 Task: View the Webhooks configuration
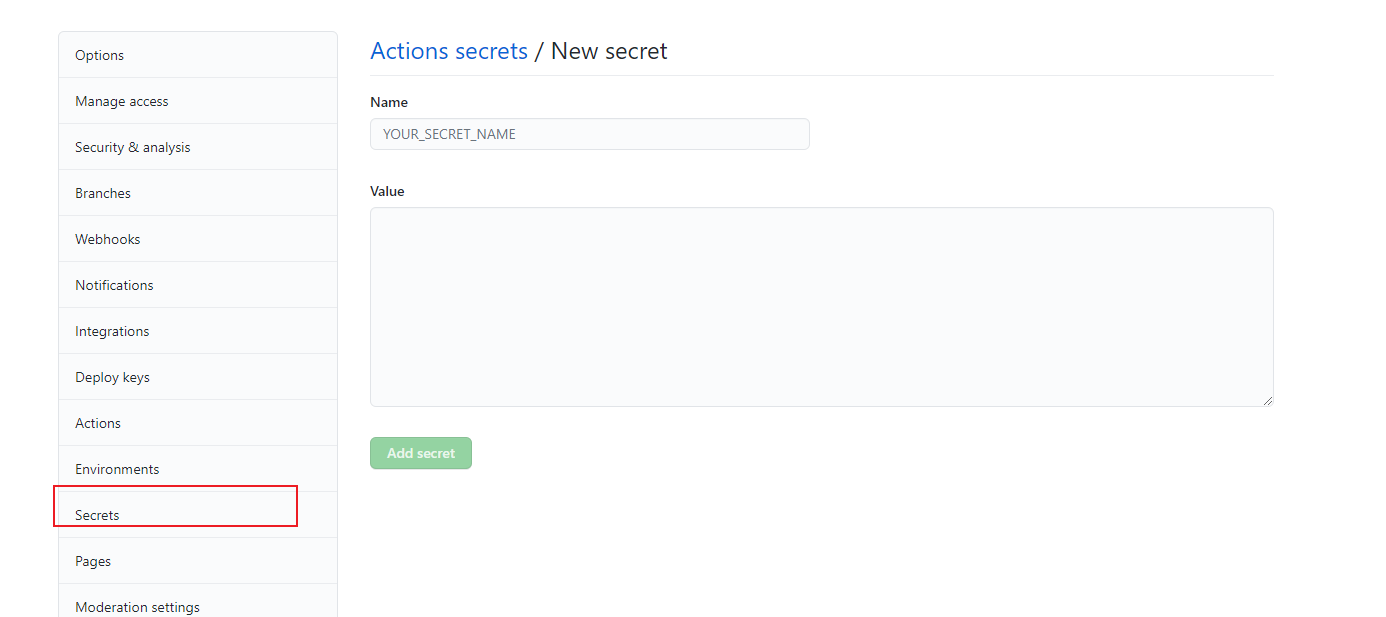(107, 238)
